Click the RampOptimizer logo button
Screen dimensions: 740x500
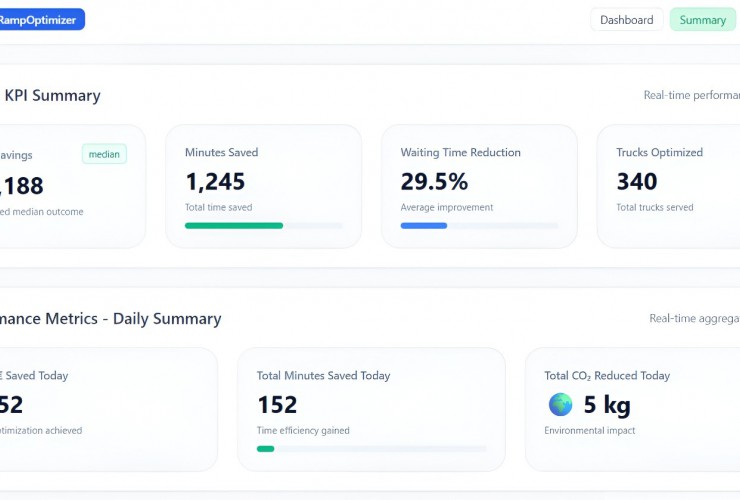coord(40,20)
